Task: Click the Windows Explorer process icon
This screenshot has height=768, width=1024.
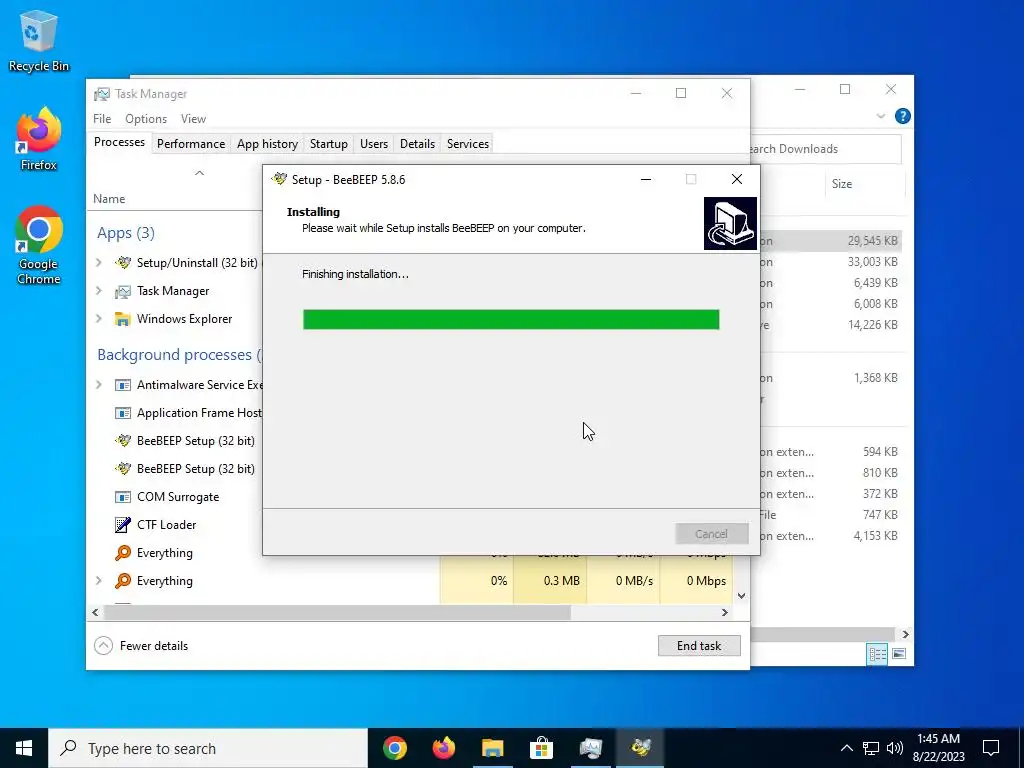Action: point(123,319)
